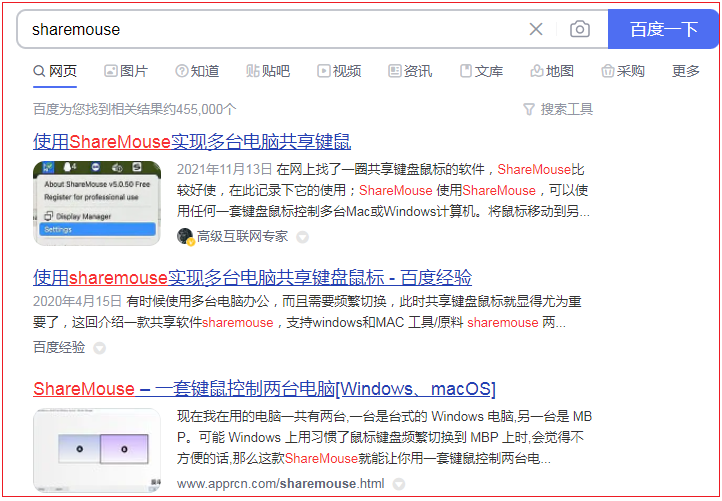Click the two-monitor layout thumbnail
This screenshot has height=501, width=722.
pyautogui.click(x=97, y=450)
